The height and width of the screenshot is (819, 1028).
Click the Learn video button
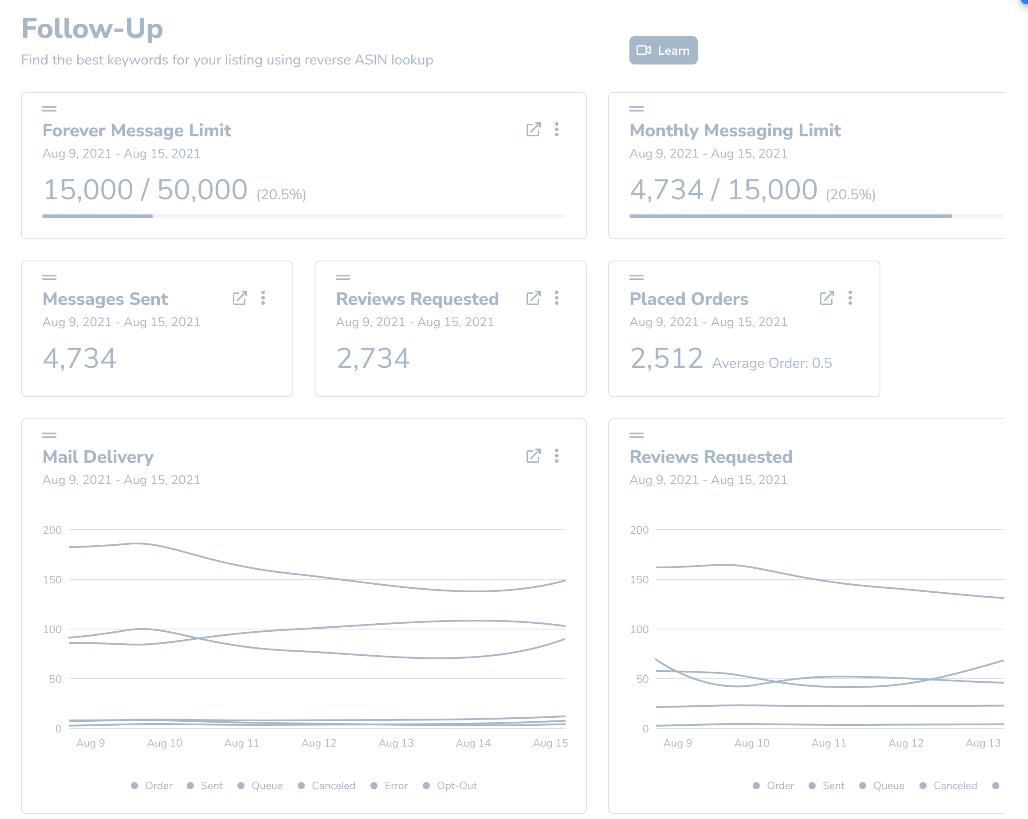click(663, 51)
